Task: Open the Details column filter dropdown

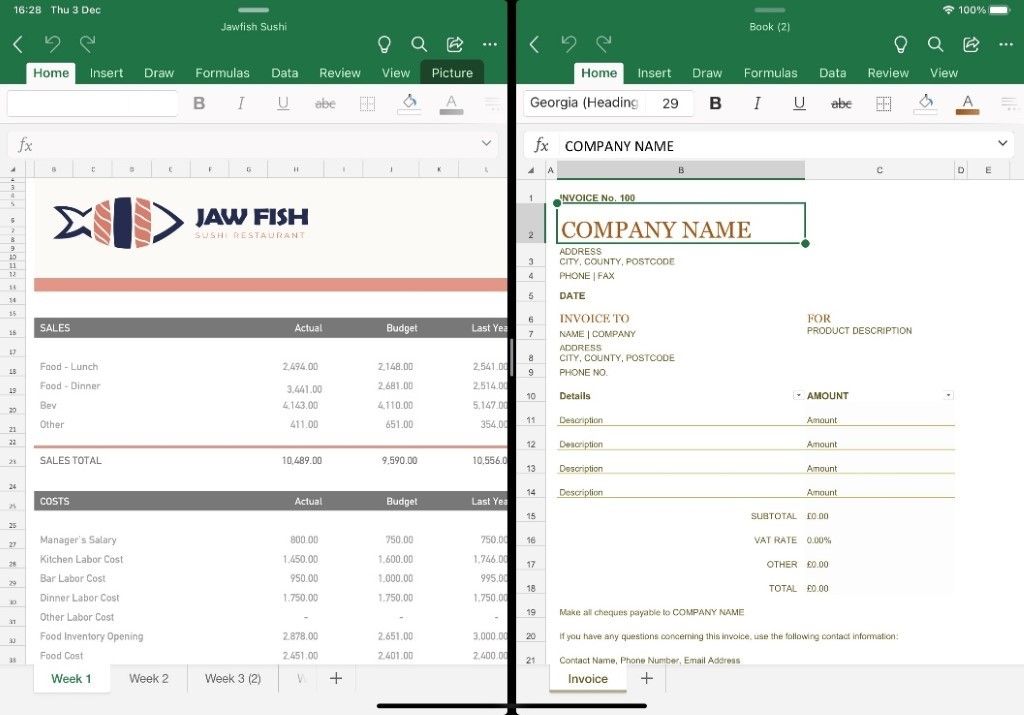Action: 798,395
